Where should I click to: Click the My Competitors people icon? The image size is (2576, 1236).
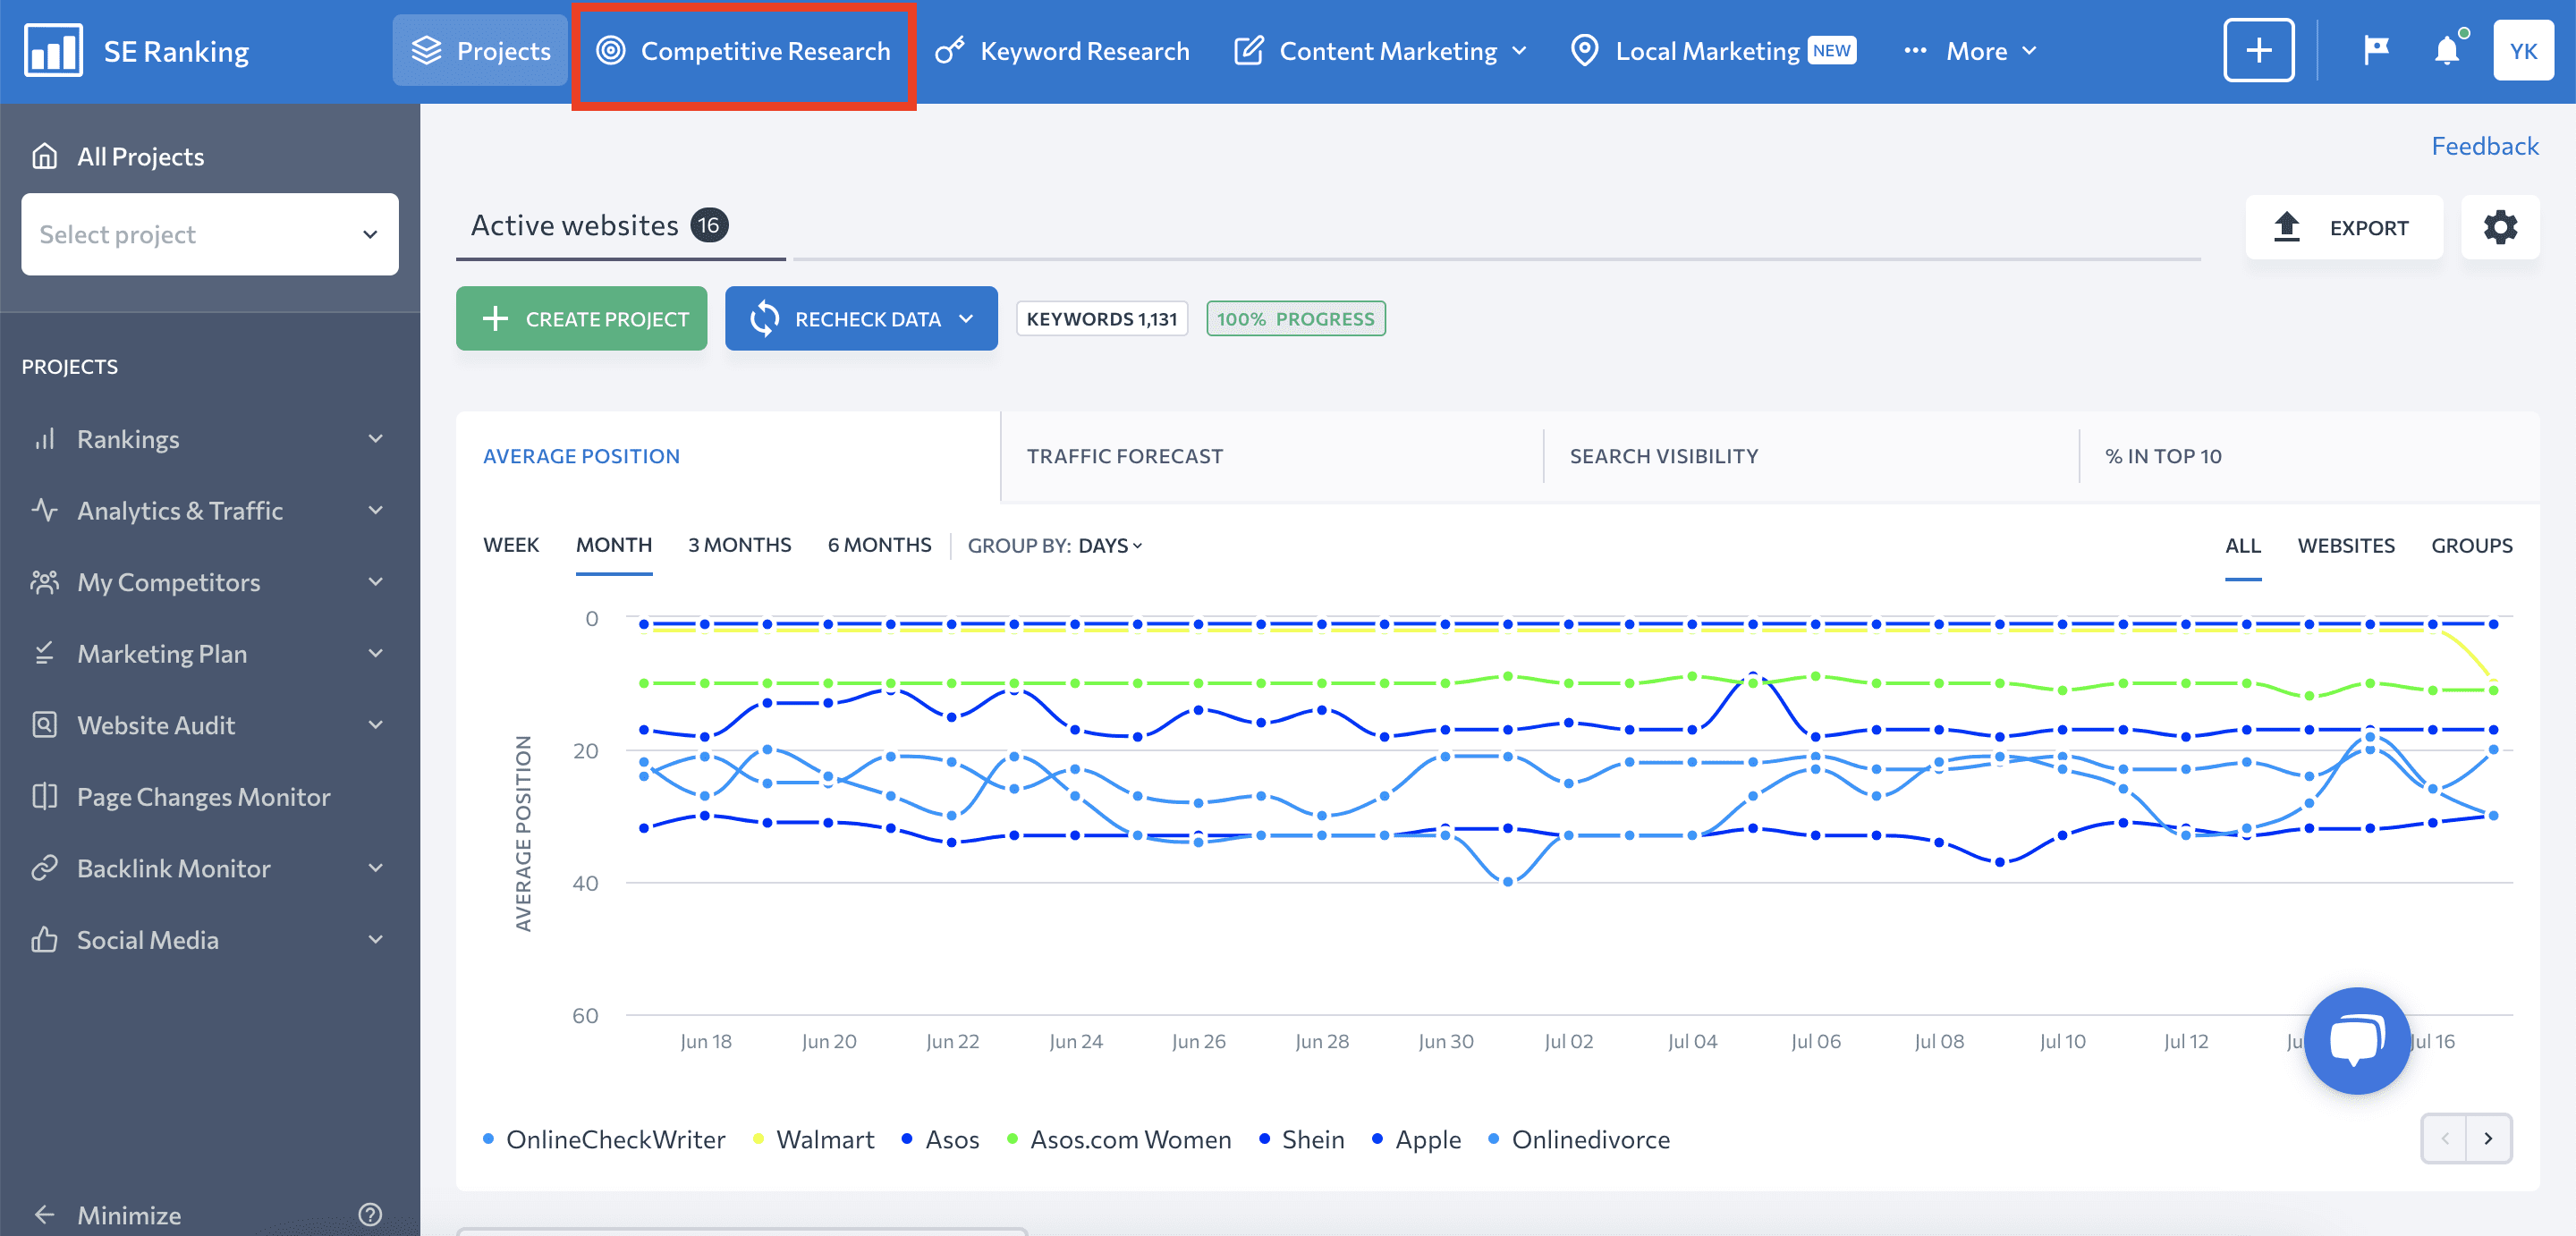pos(44,582)
